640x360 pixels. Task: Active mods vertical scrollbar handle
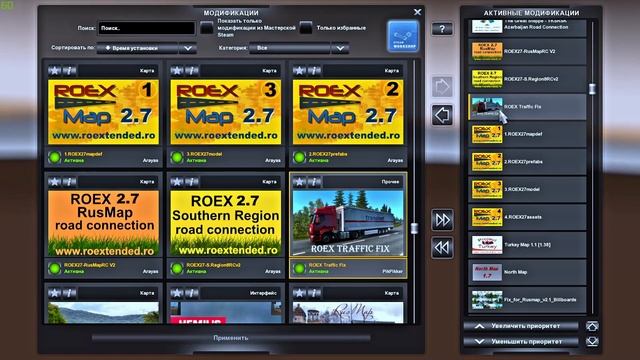click(592, 89)
